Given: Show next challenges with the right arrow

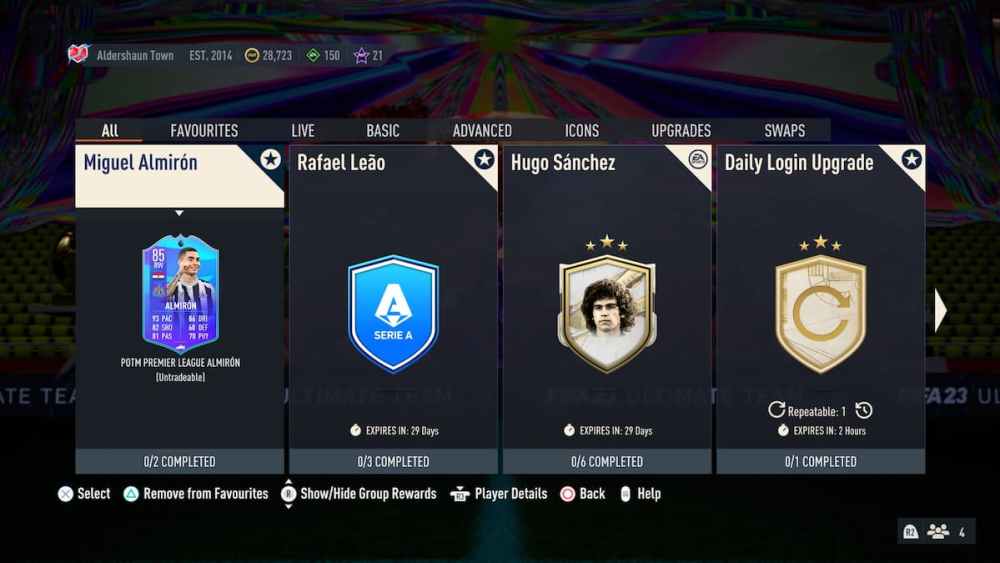Looking at the screenshot, I should tap(940, 311).
